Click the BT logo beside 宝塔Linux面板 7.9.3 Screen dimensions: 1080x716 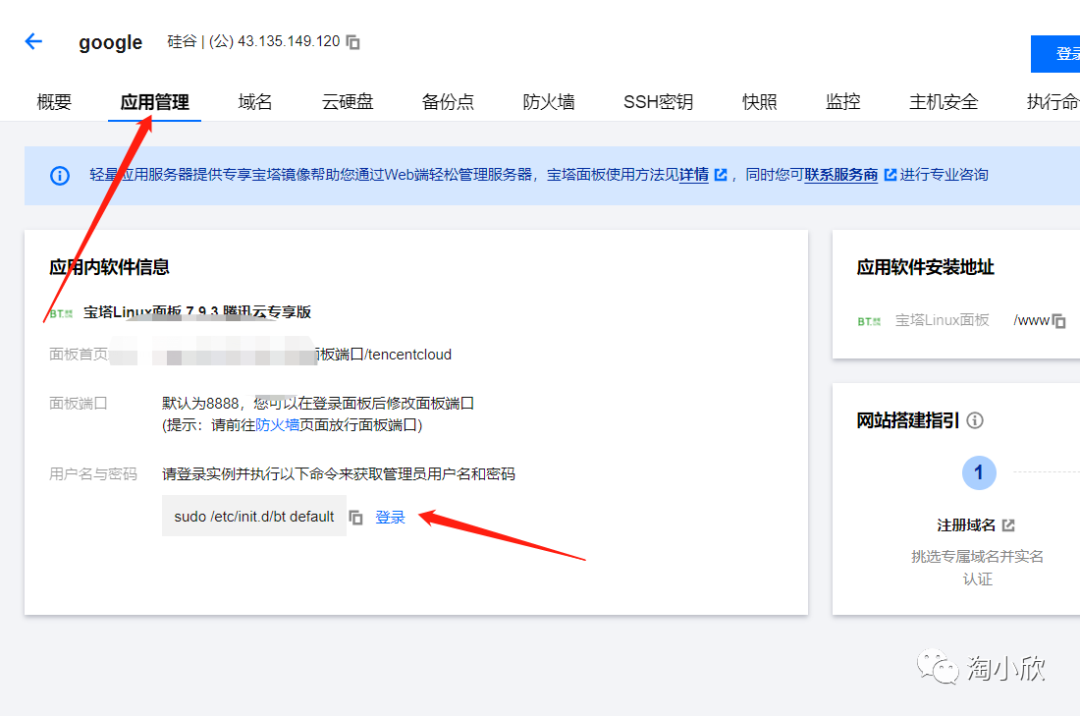[x=61, y=313]
